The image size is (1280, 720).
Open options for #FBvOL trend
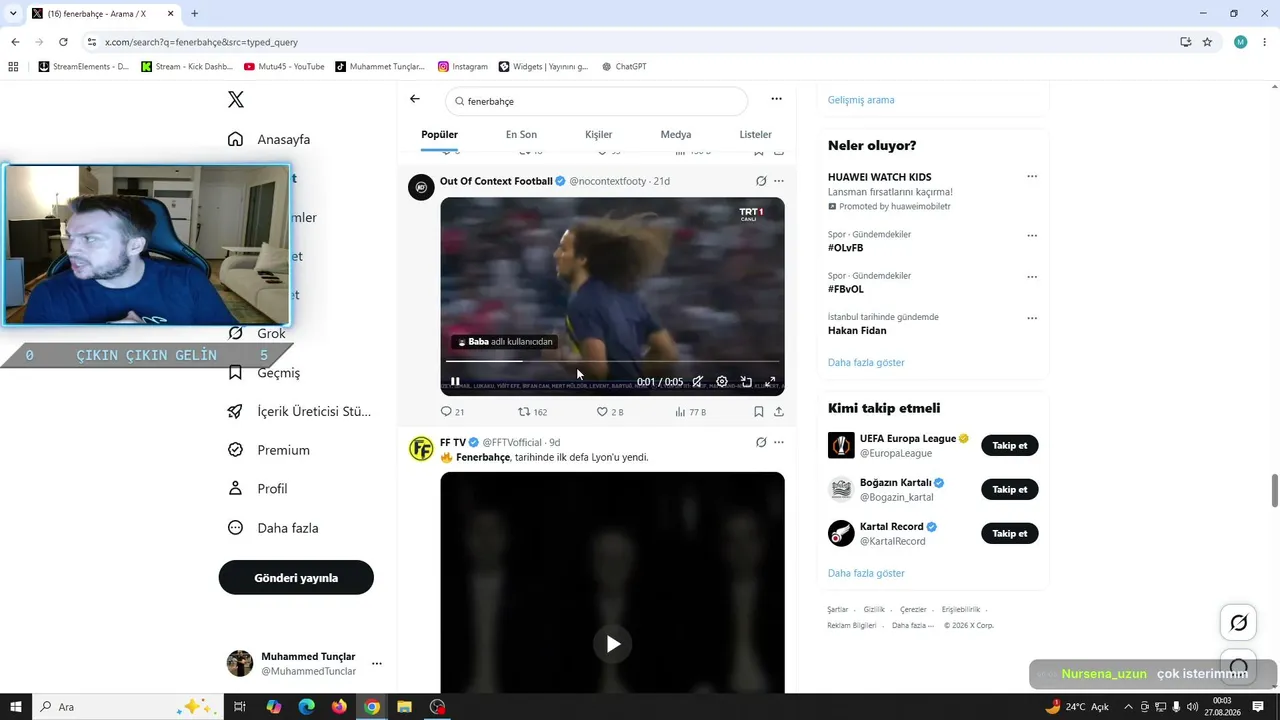coord(1032,277)
